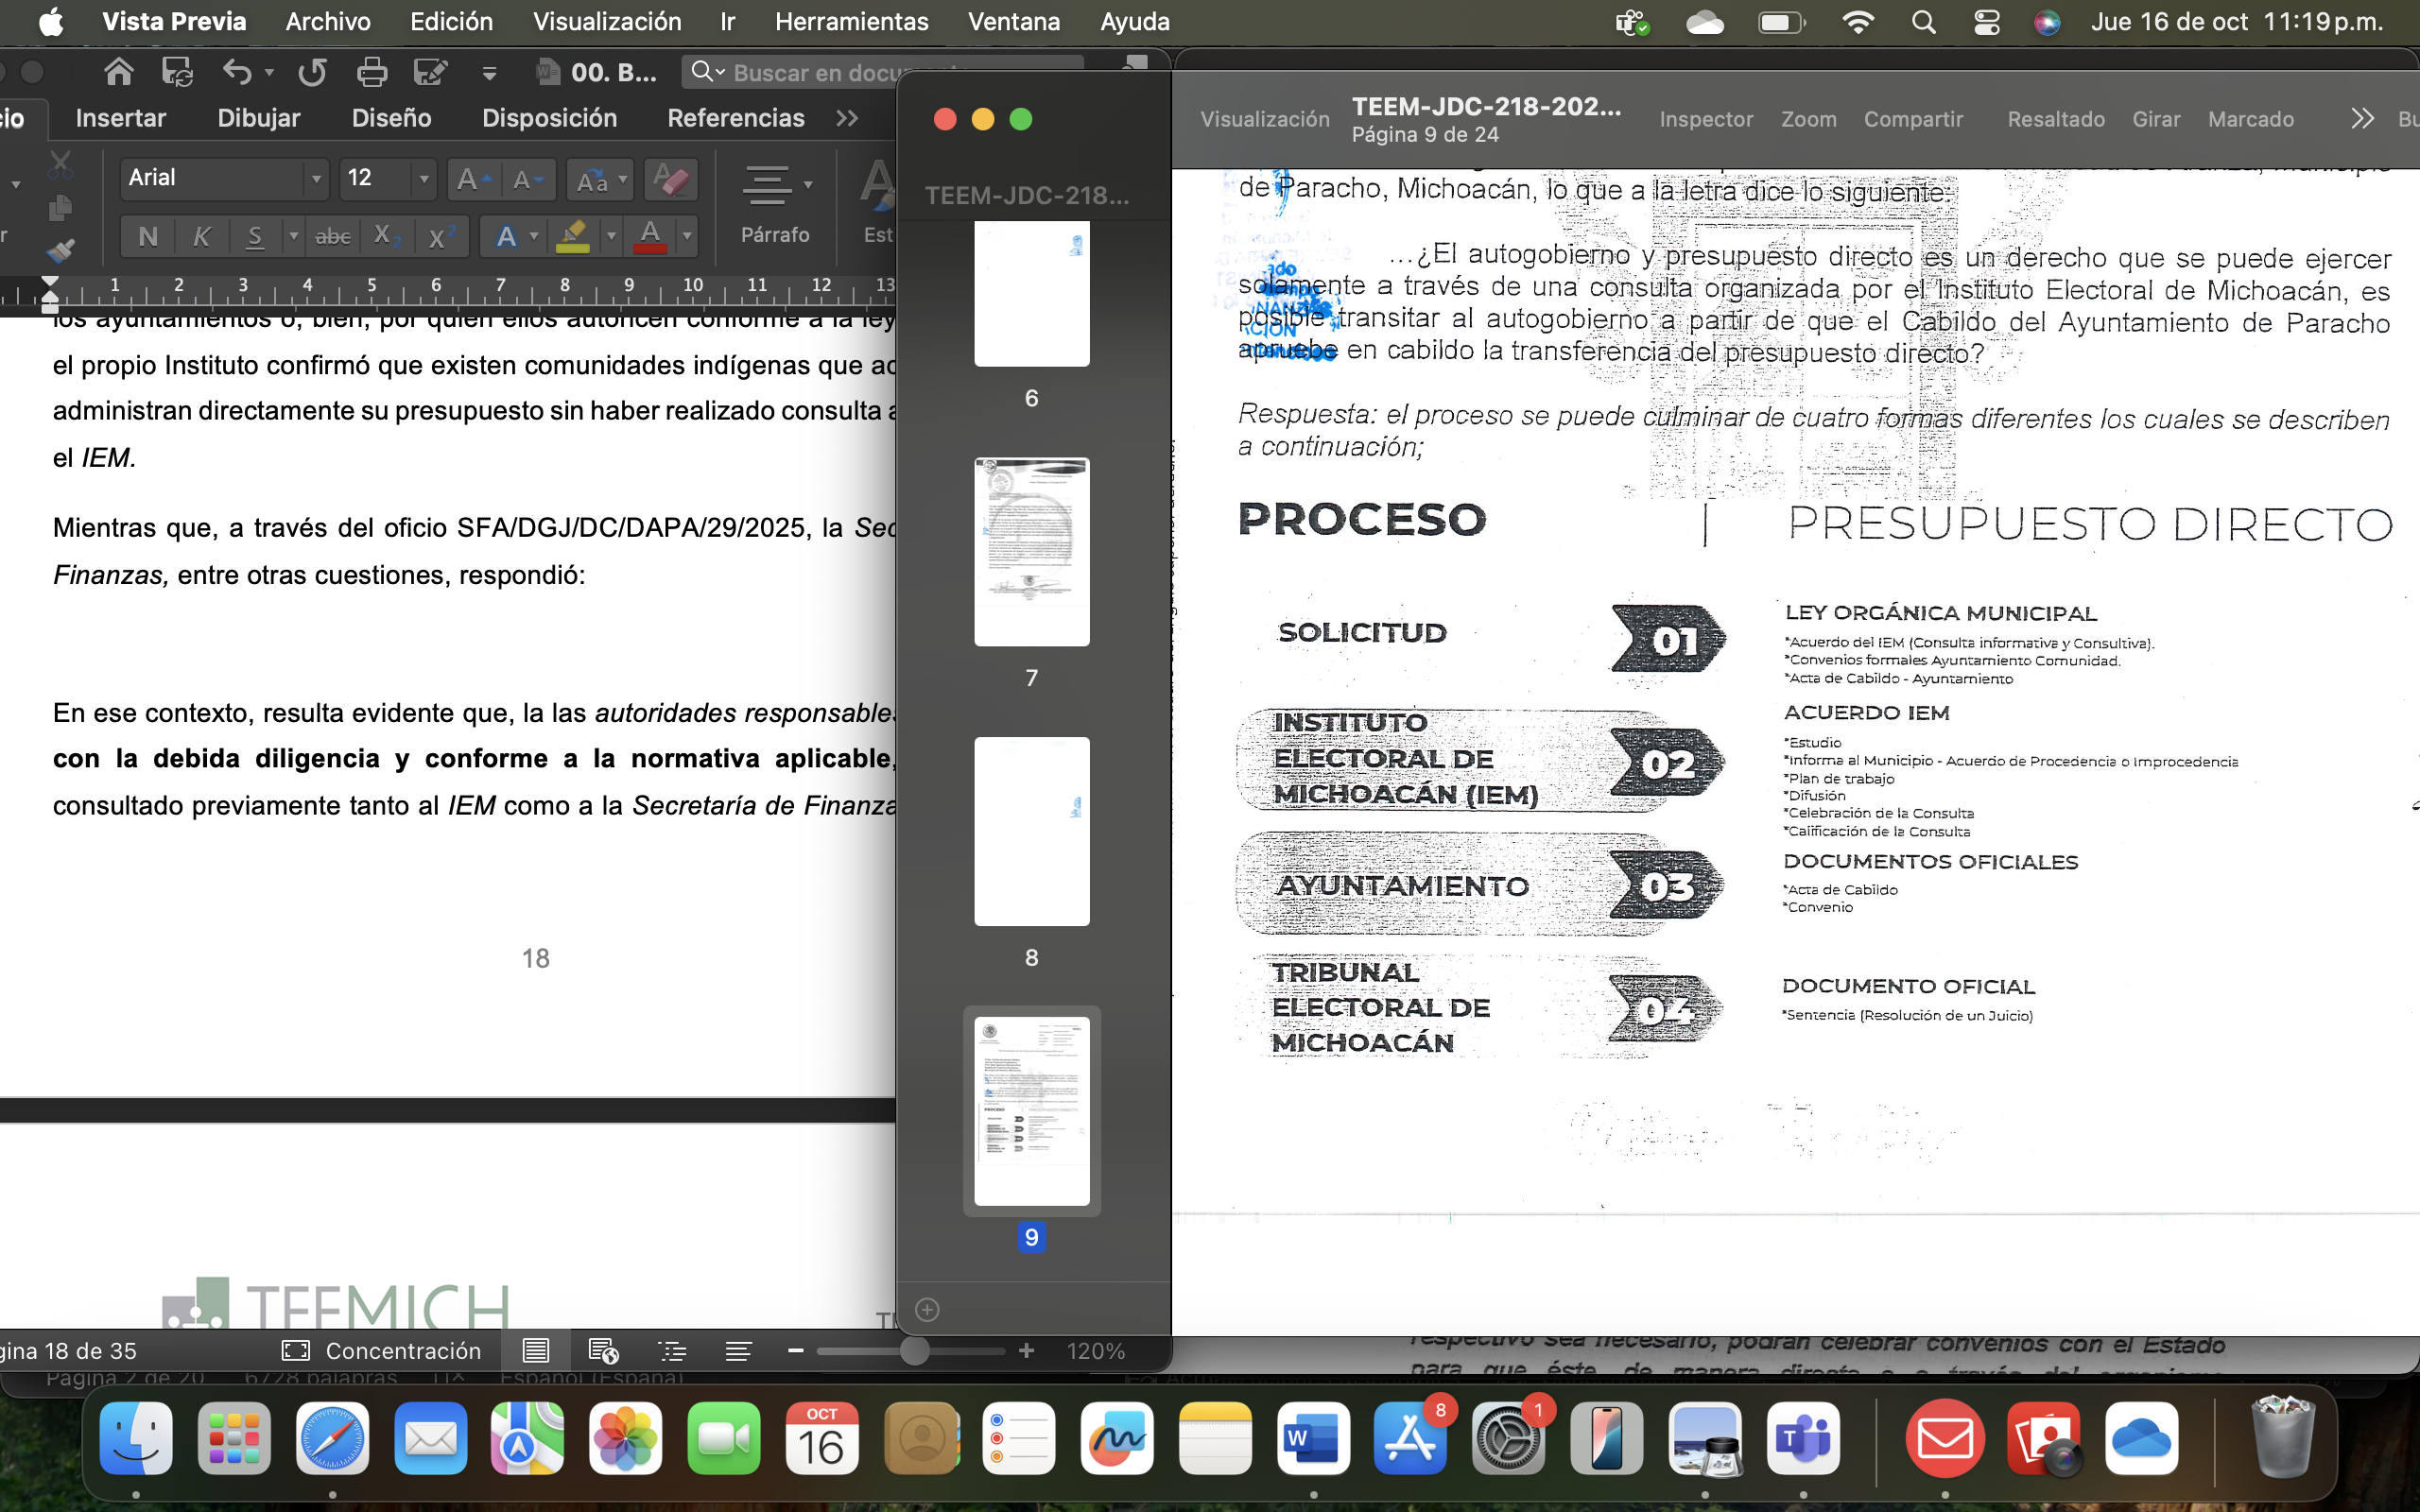
Task: Toggle bold (N) formatting
Action: pos(148,237)
